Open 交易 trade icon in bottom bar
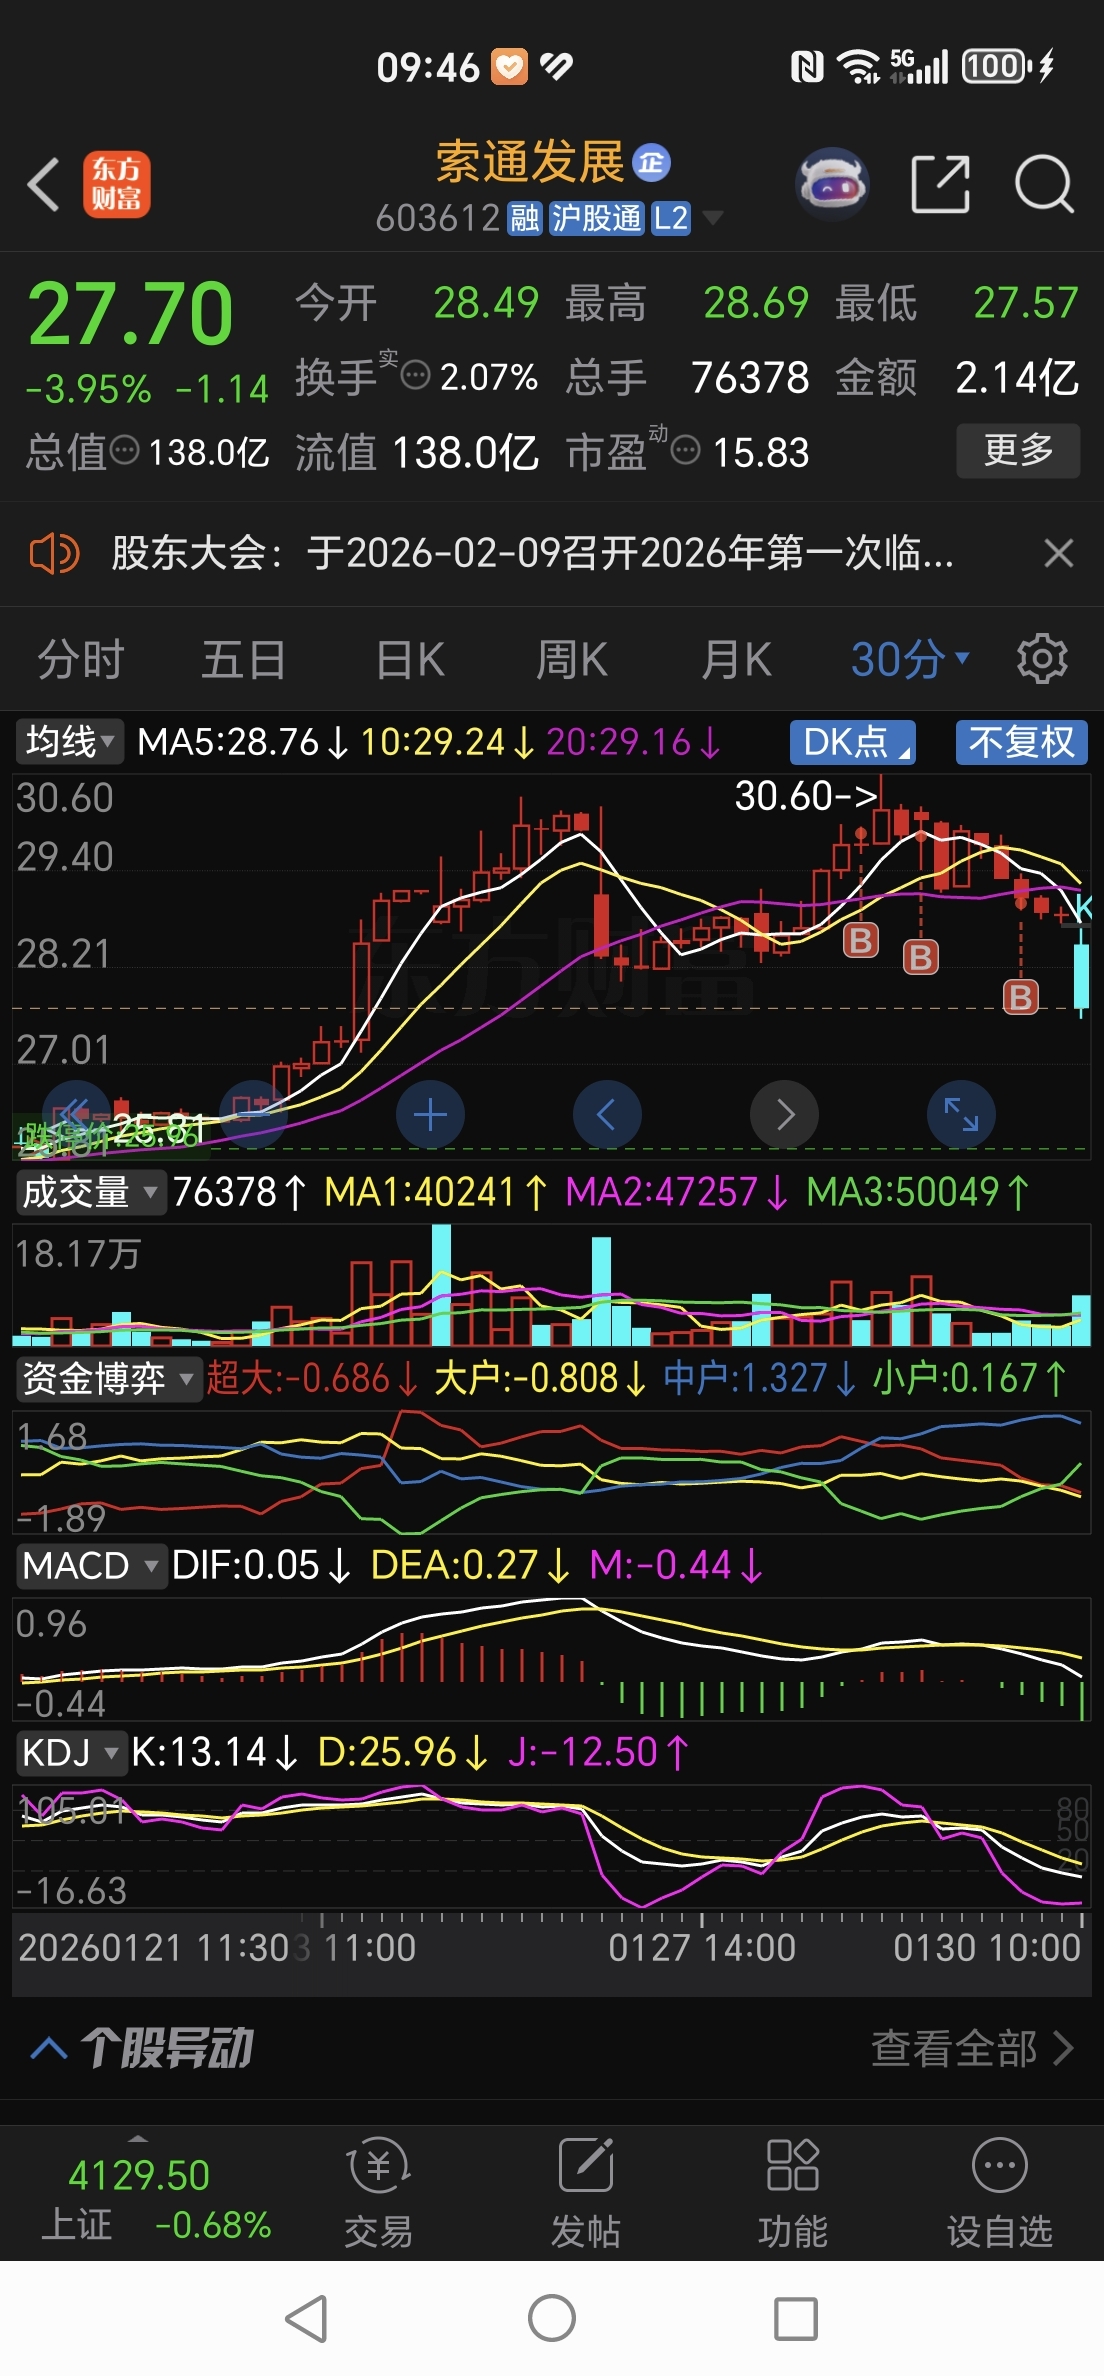 click(x=378, y=2194)
